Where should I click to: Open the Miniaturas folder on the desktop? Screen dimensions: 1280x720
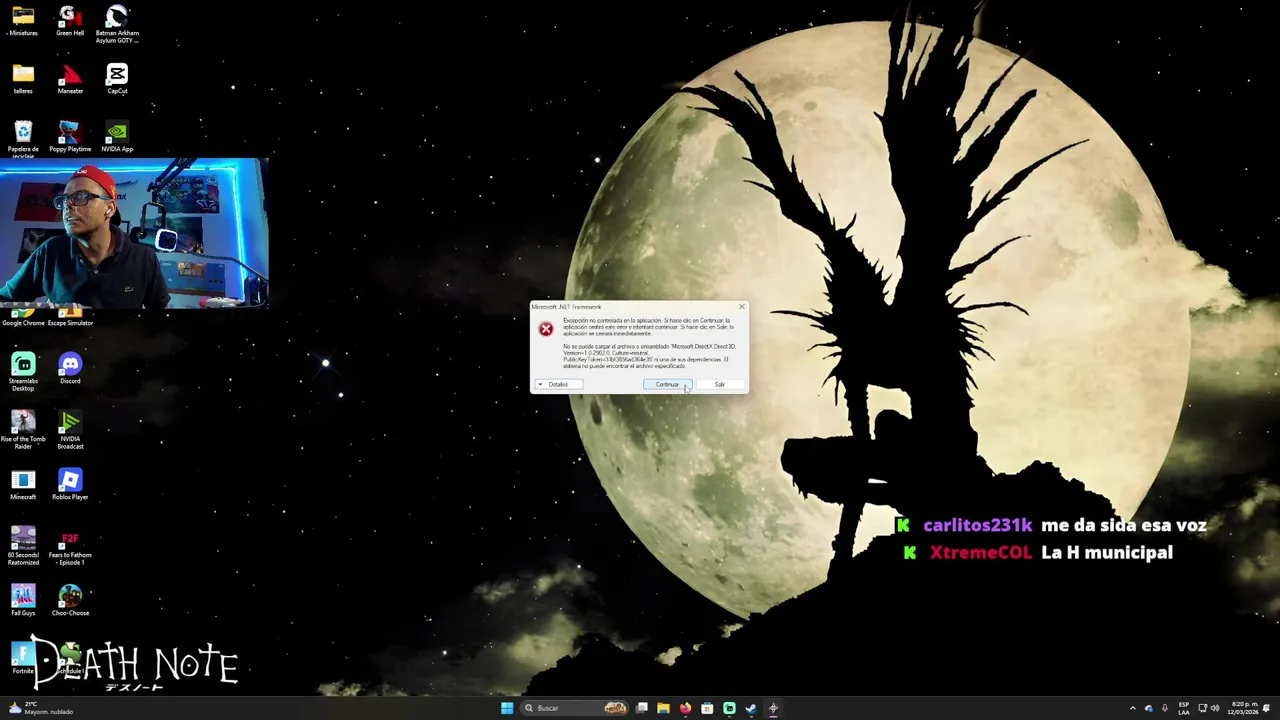(23, 21)
